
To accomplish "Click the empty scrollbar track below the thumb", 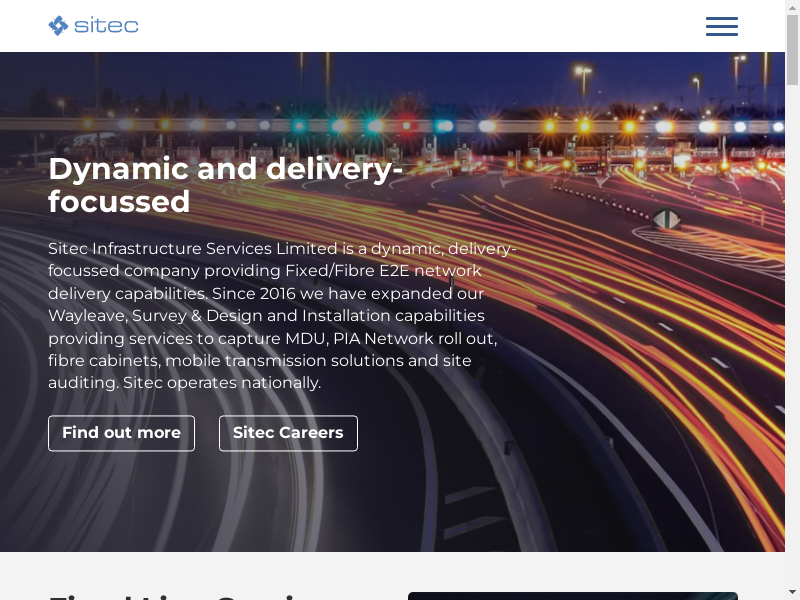I will coord(792,350).
